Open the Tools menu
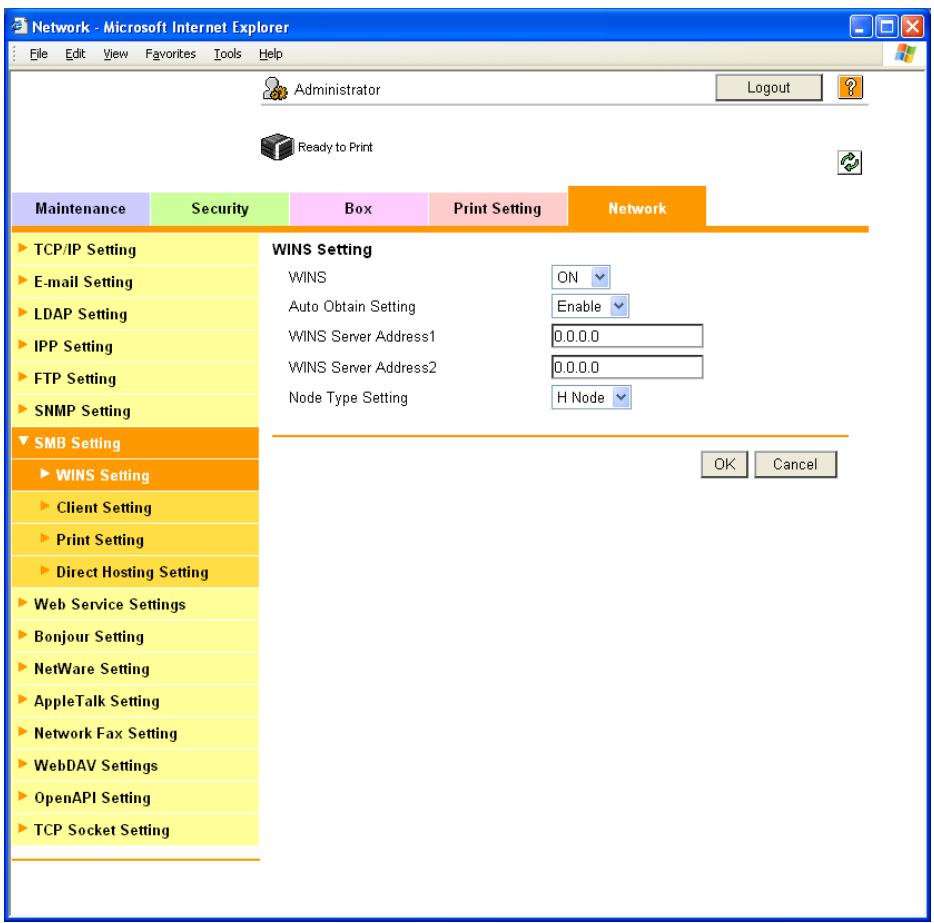 pyautogui.click(x=228, y=54)
